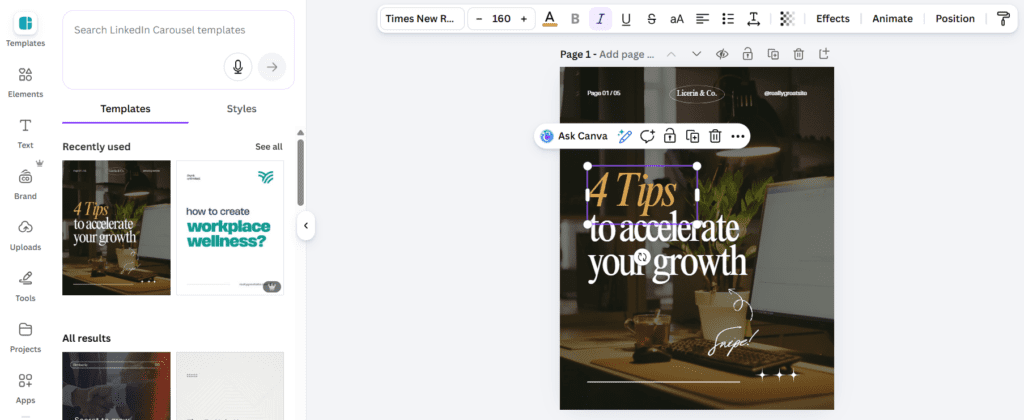Screen dimensions: 1024x420
Task: Open the Uploads panel
Action: click(x=25, y=233)
